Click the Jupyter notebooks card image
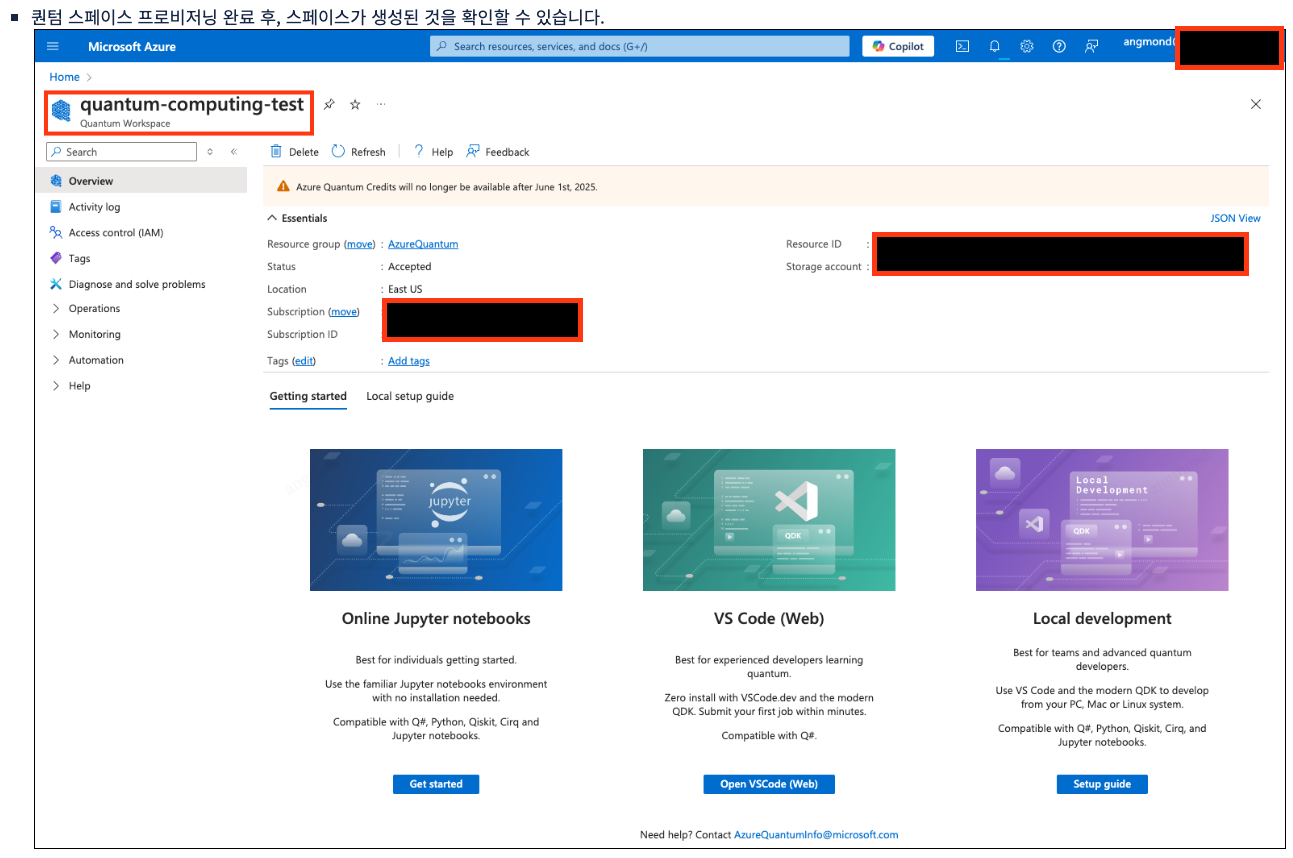This screenshot has height=858, width=1293. (x=436, y=520)
